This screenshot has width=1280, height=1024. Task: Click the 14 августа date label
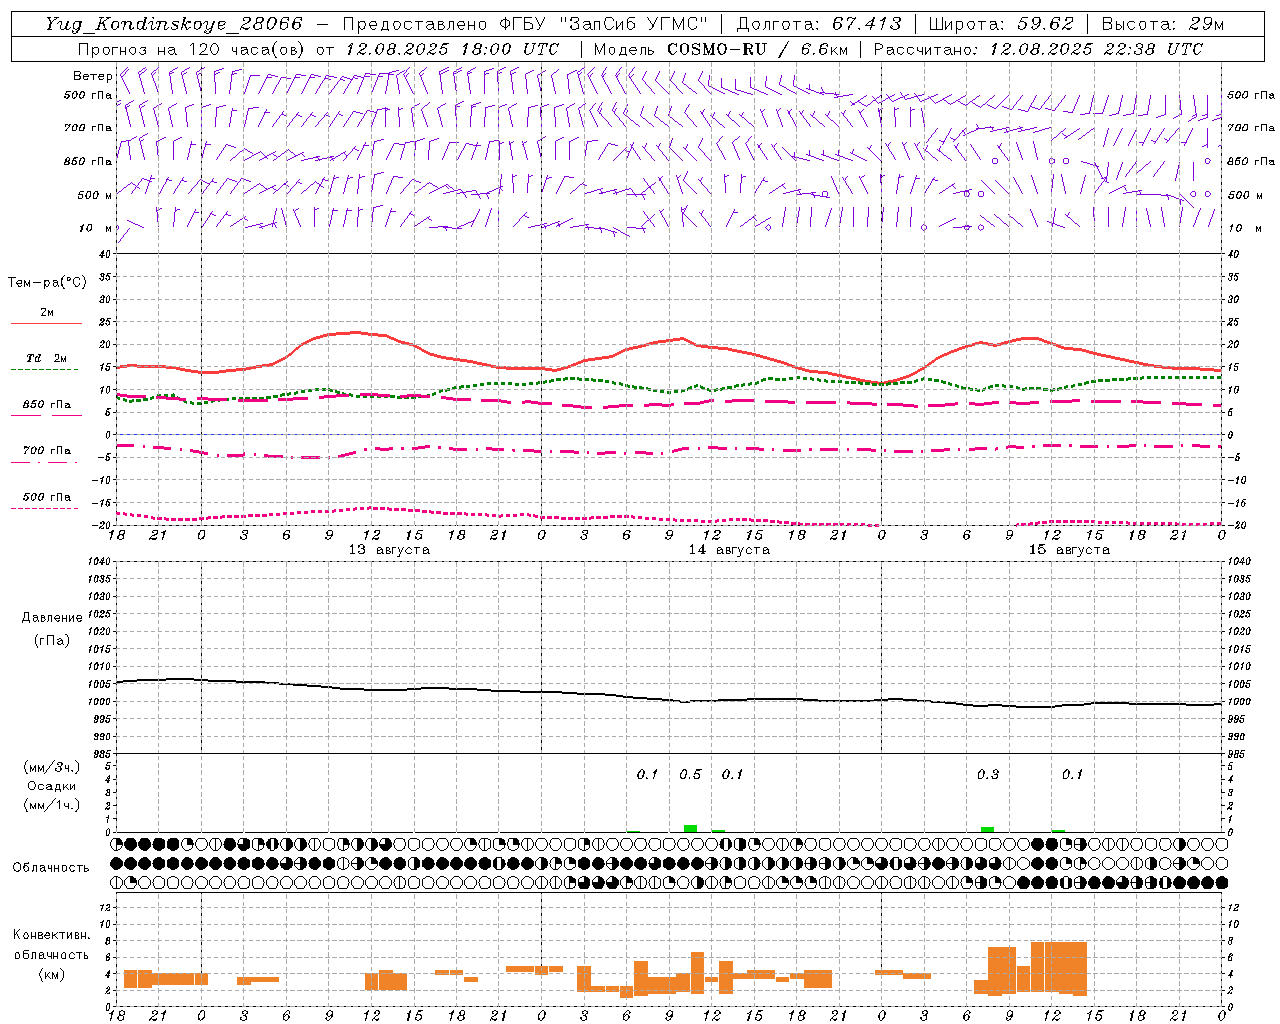729,550
